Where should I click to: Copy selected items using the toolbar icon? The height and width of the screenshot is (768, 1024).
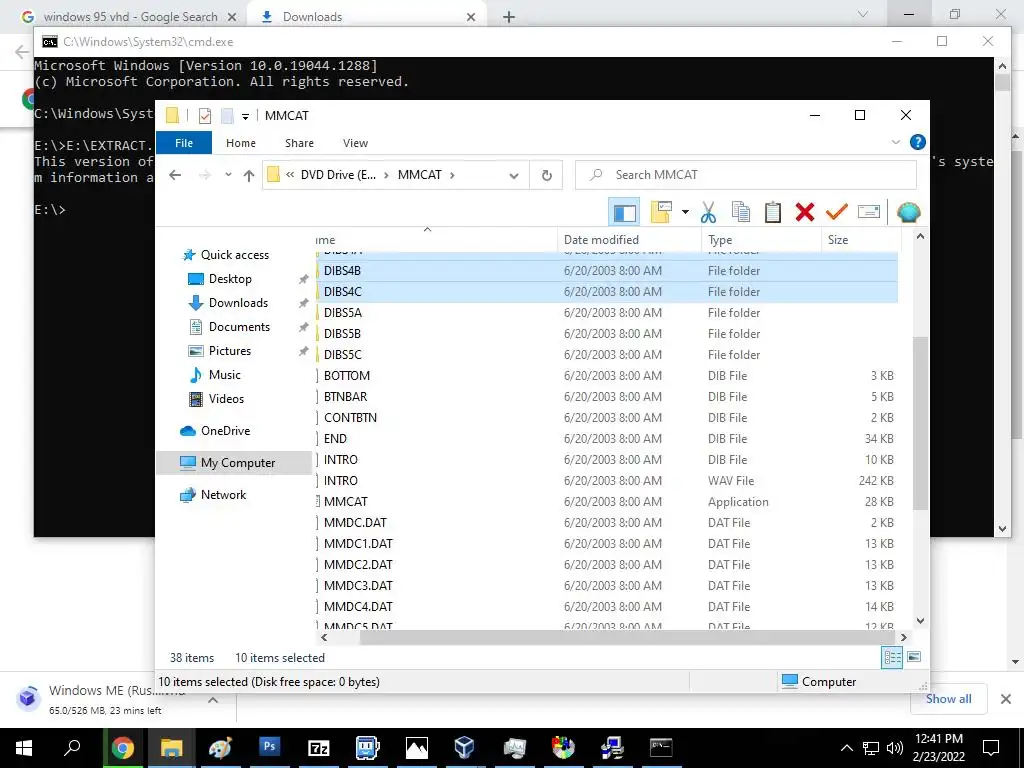741,212
